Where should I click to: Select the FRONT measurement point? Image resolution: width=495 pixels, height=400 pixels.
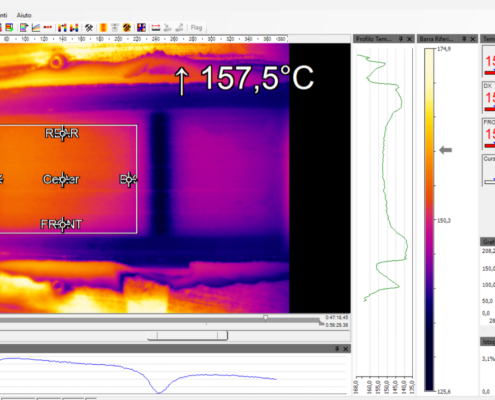(x=62, y=224)
